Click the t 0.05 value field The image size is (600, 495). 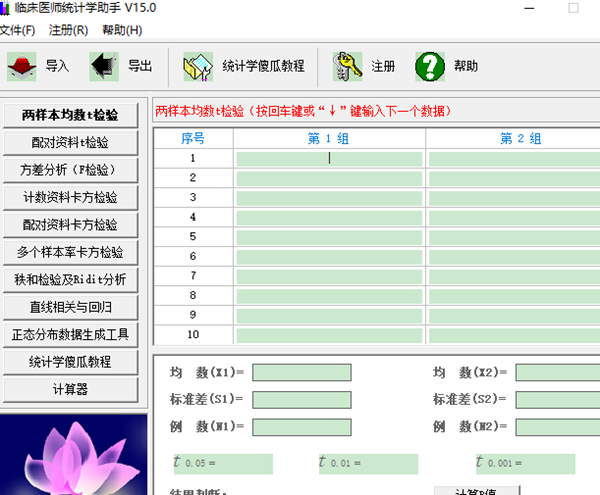pos(223,464)
